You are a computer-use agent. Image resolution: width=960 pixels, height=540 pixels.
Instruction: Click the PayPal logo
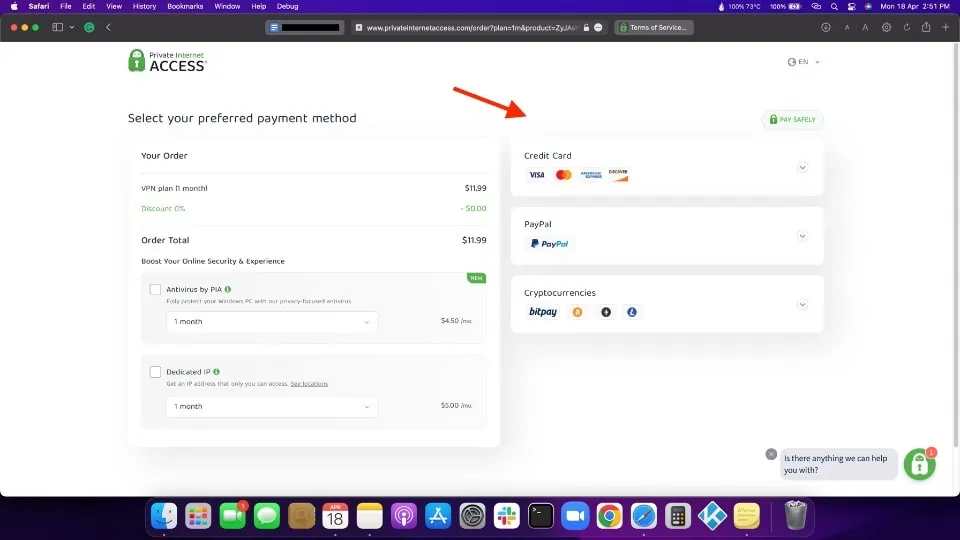549,244
